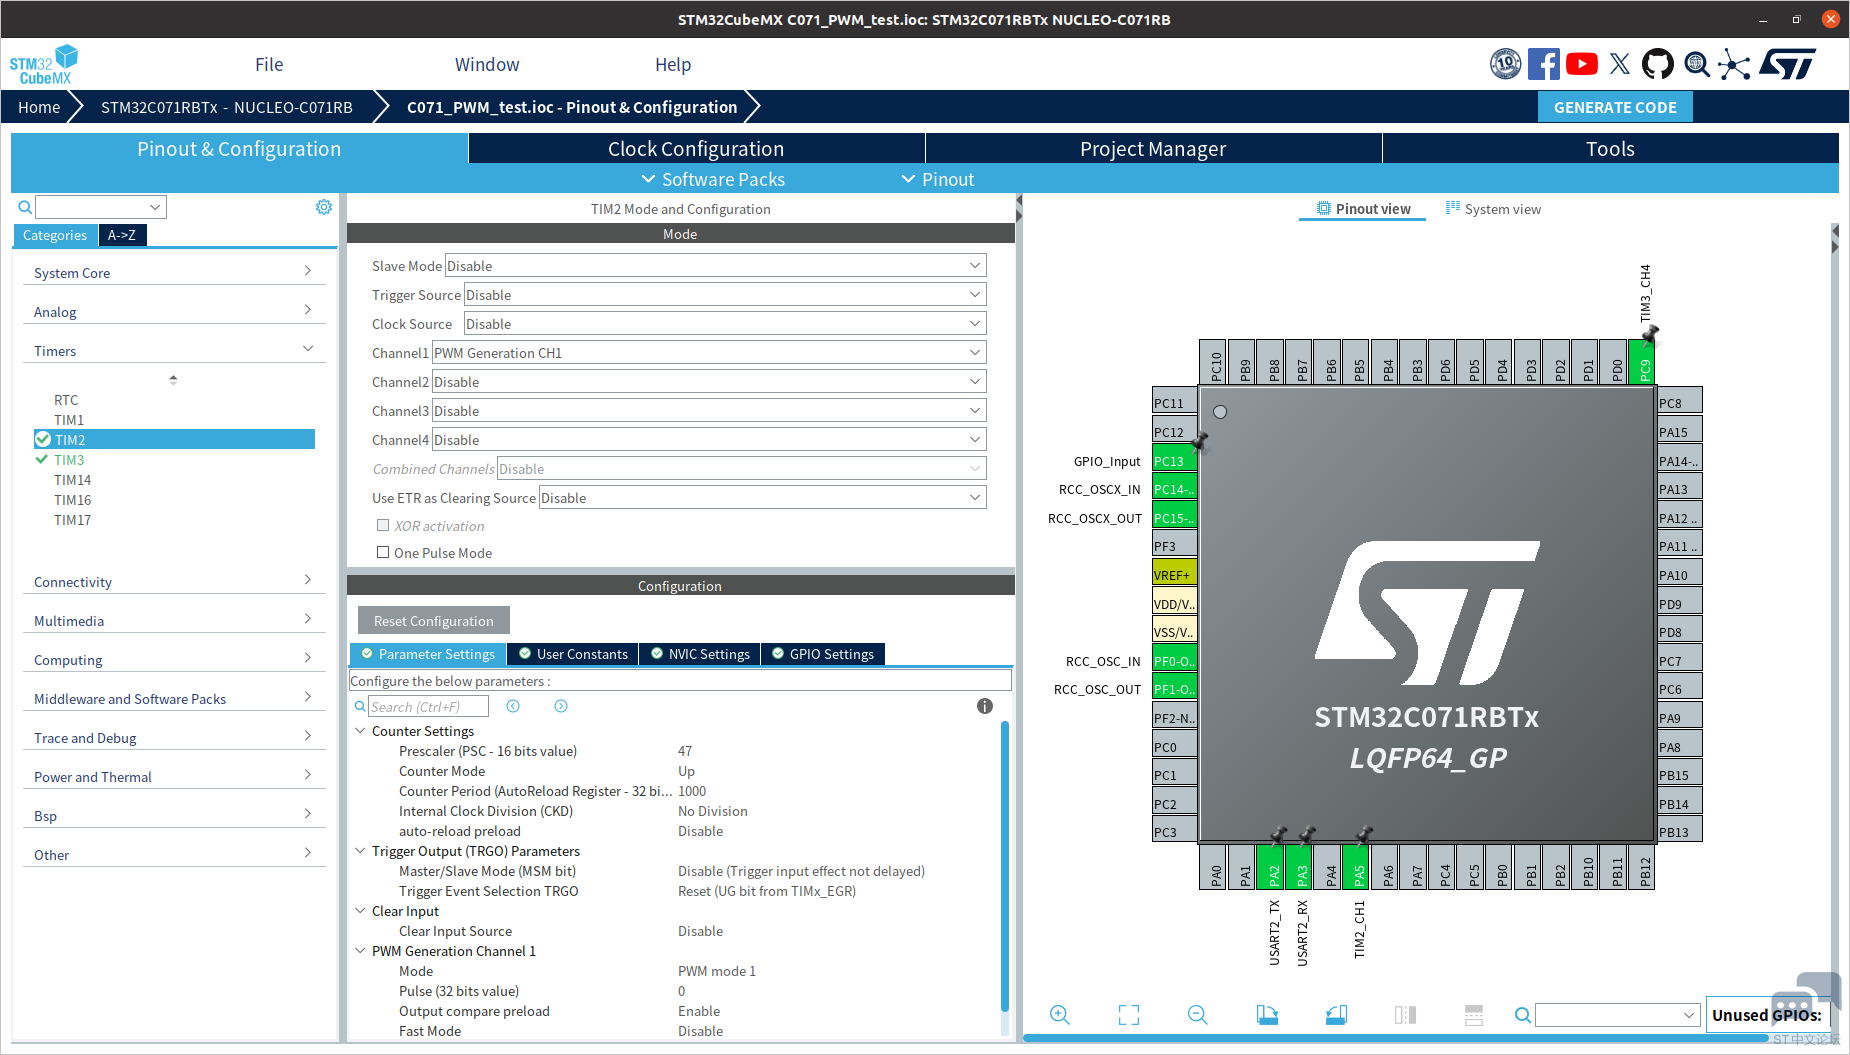
Task: Click the Prescaler value 47
Action: 685,751
